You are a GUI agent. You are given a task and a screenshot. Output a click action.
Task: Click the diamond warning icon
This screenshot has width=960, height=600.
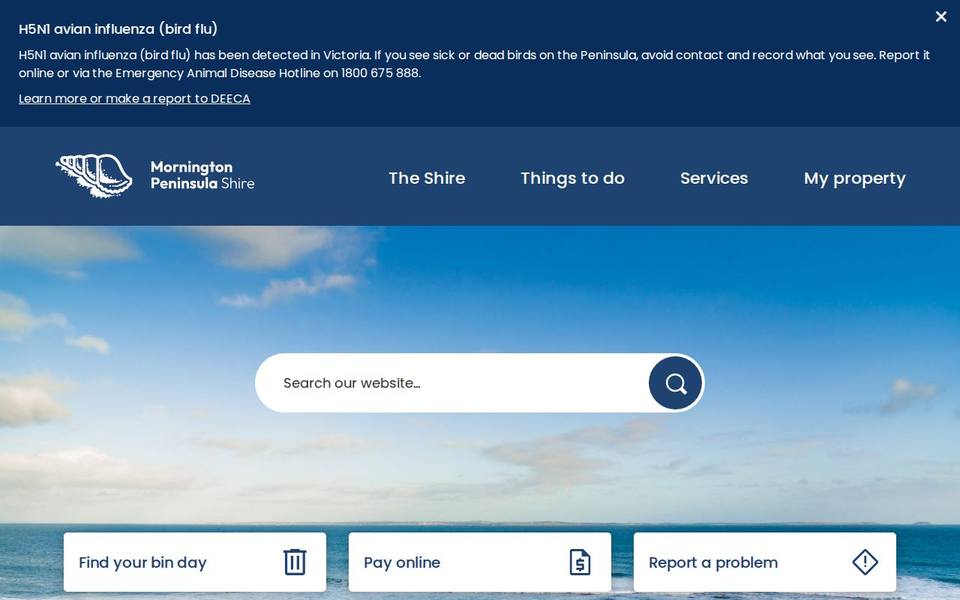click(x=865, y=561)
